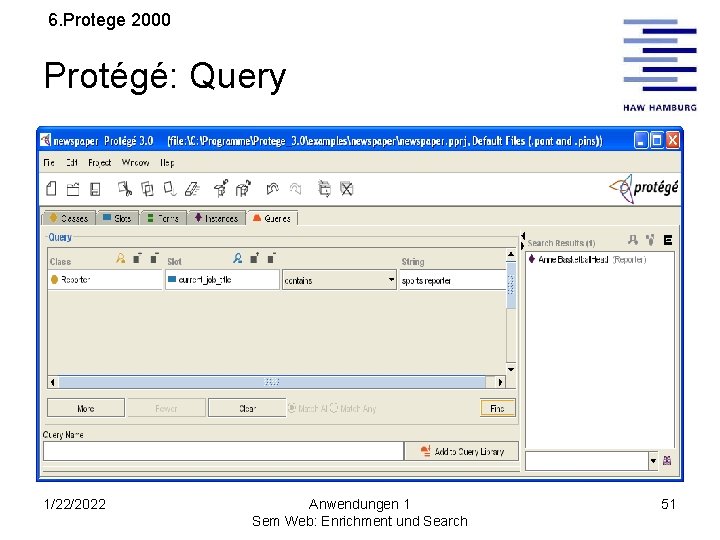Click the More button

pyautogui.click(x=86, y=408)
